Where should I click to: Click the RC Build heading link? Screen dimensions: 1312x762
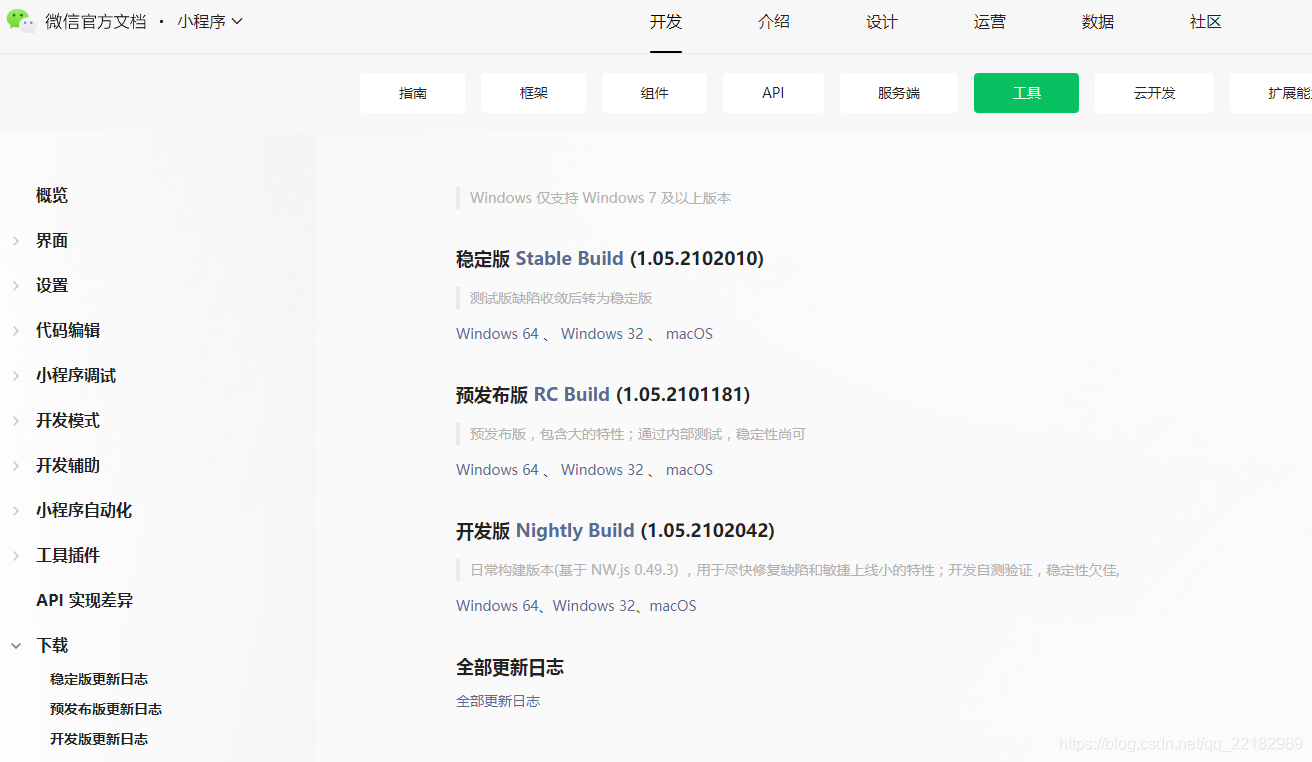pyautogui.click(x=571, y=395)
